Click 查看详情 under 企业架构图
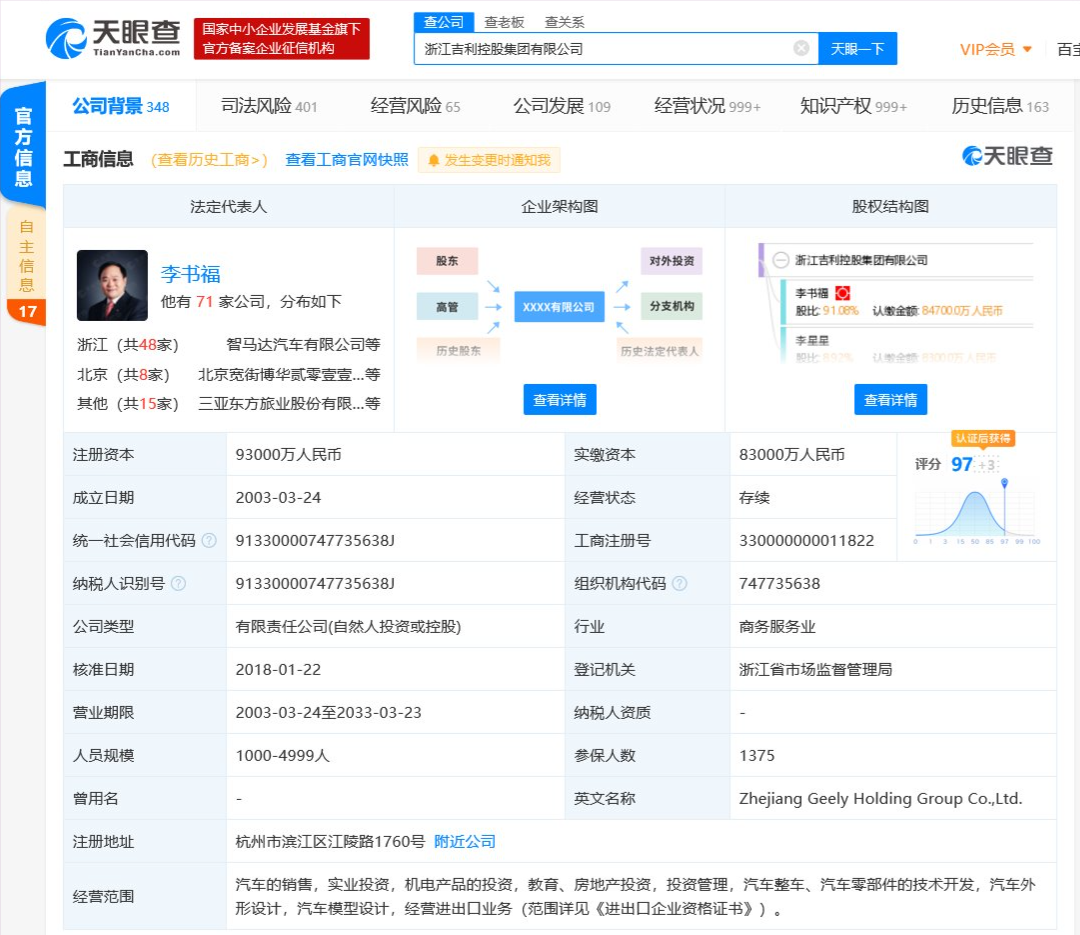Screen dimensions: 1080x935 coord(559,400)
